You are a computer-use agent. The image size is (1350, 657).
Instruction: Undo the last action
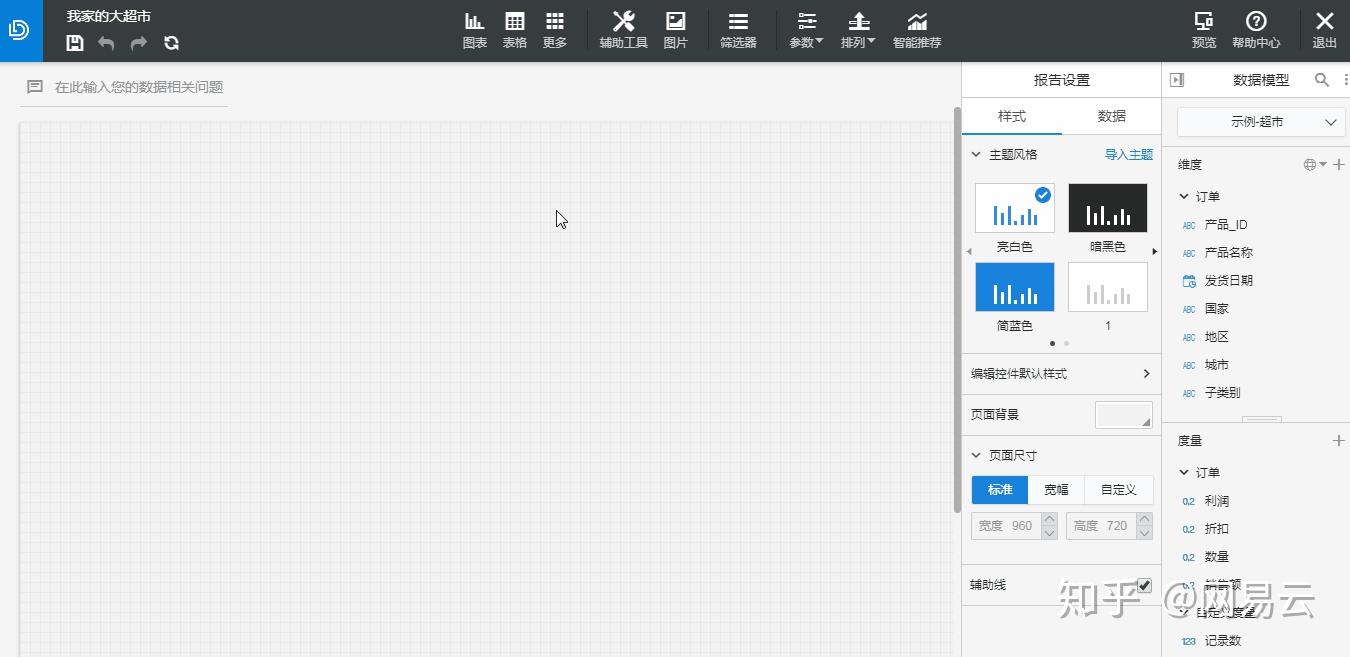(x=107, y=43)
